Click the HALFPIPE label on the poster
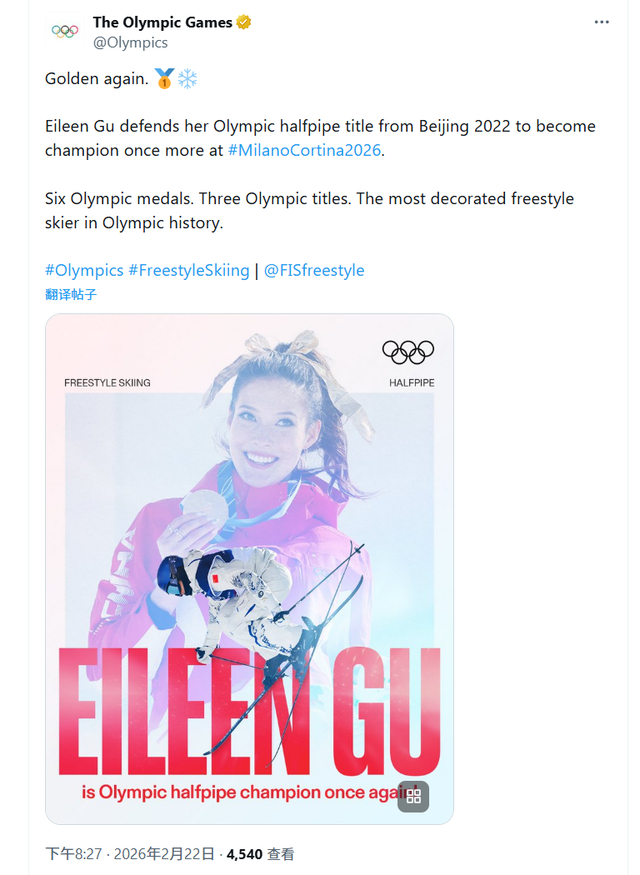Screen dimensions: 640x875 point(411,383)
